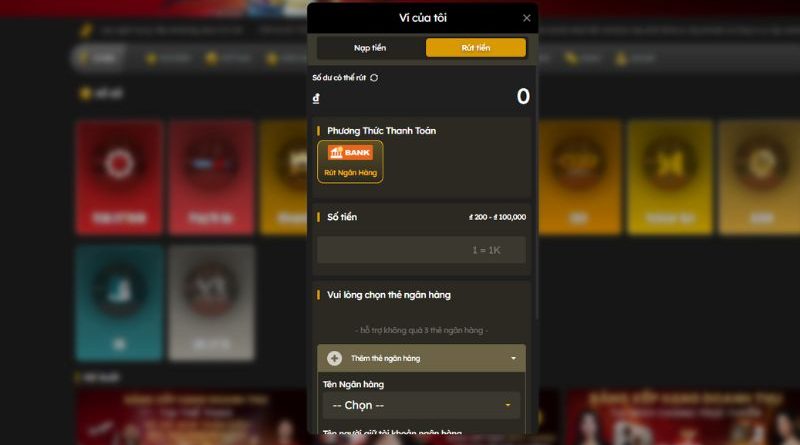This screenshot has height=445, width=800.
Task: Expand the Thêm thẻ ngân hàng arrow
Action: [513, 358]
